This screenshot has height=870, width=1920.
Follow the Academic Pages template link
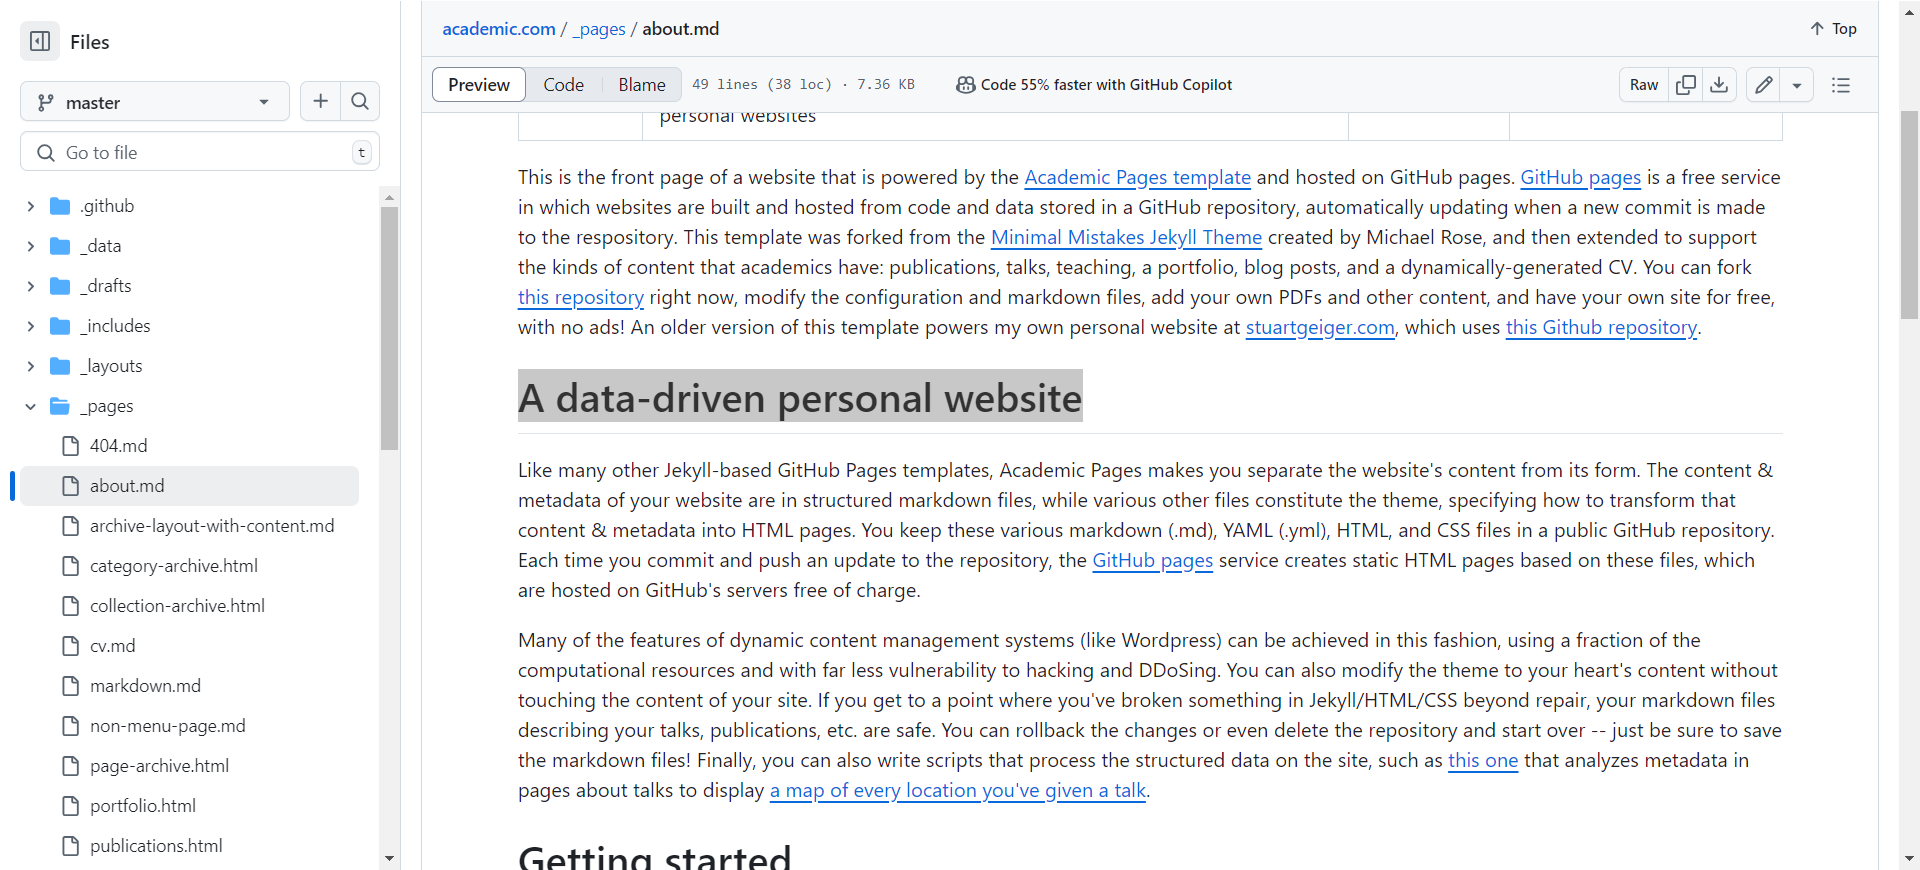1137,178
